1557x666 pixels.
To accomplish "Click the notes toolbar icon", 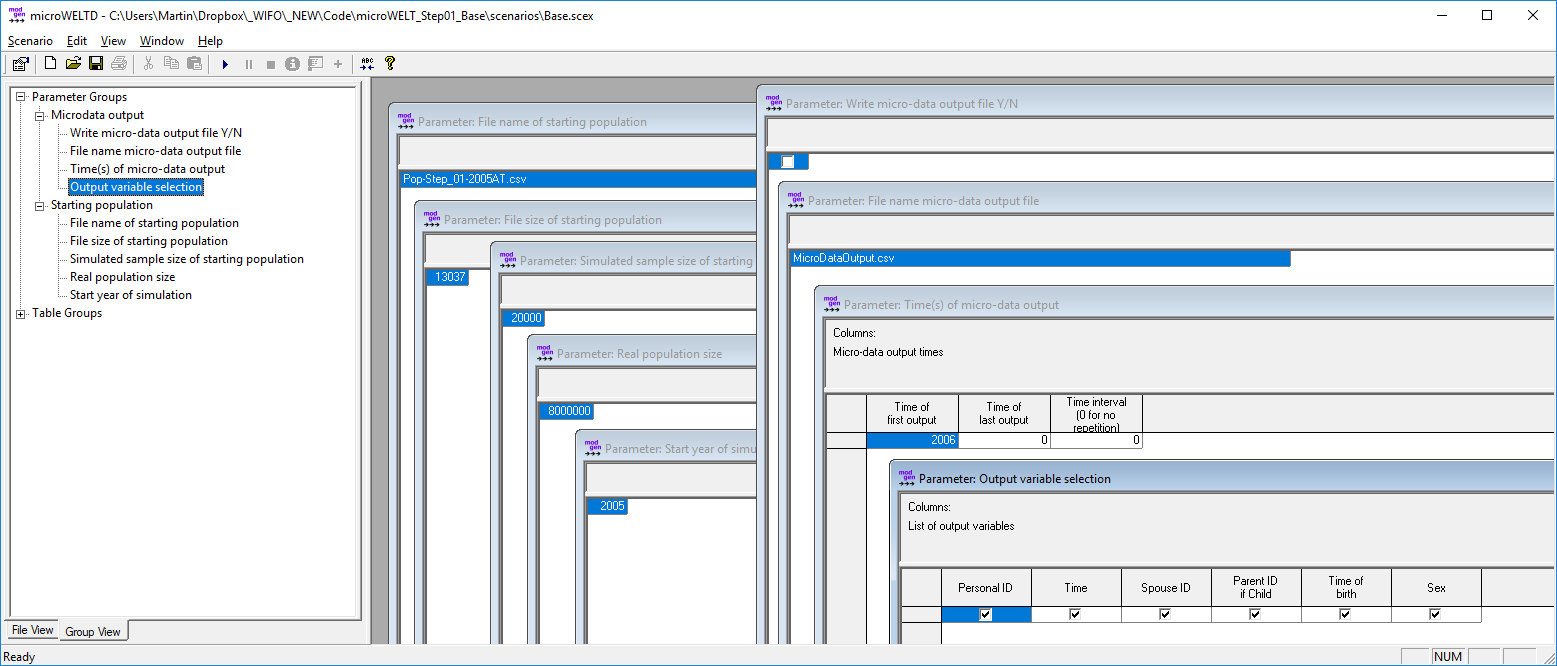I will pyautogui.click(x=315, y=64).
